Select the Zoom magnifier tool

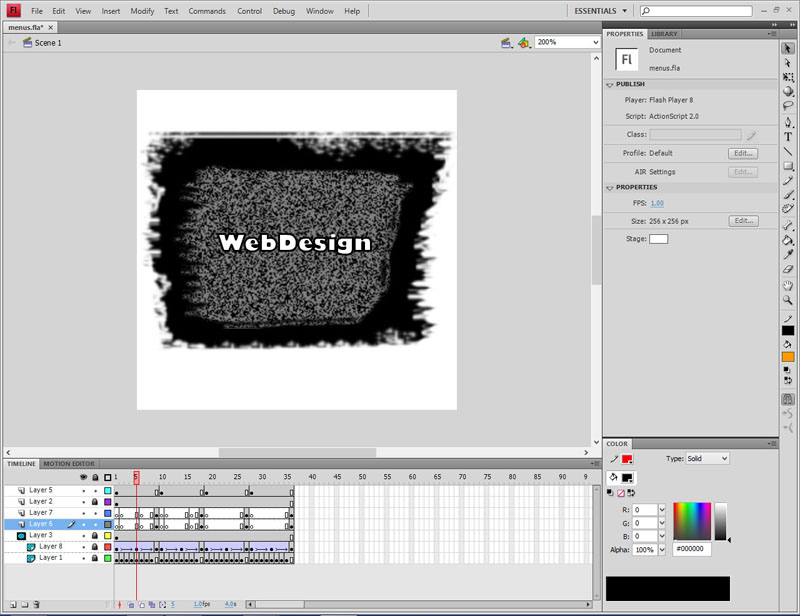click(788, 300)
